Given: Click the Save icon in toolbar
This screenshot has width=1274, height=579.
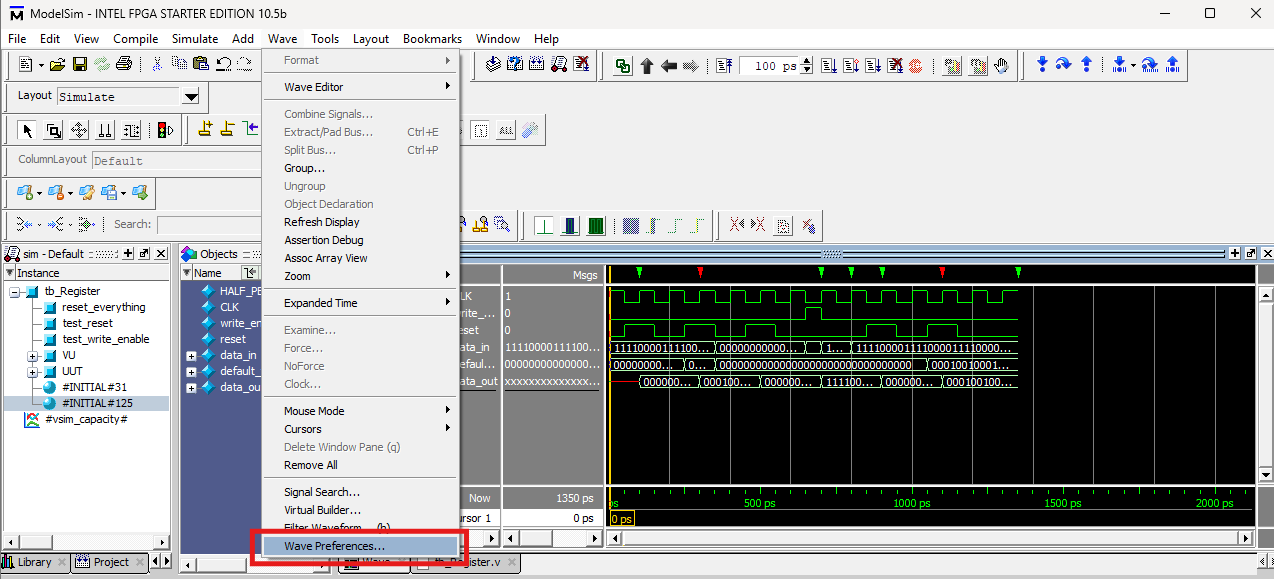Looking at the screenshot, I should coord(79,65).
